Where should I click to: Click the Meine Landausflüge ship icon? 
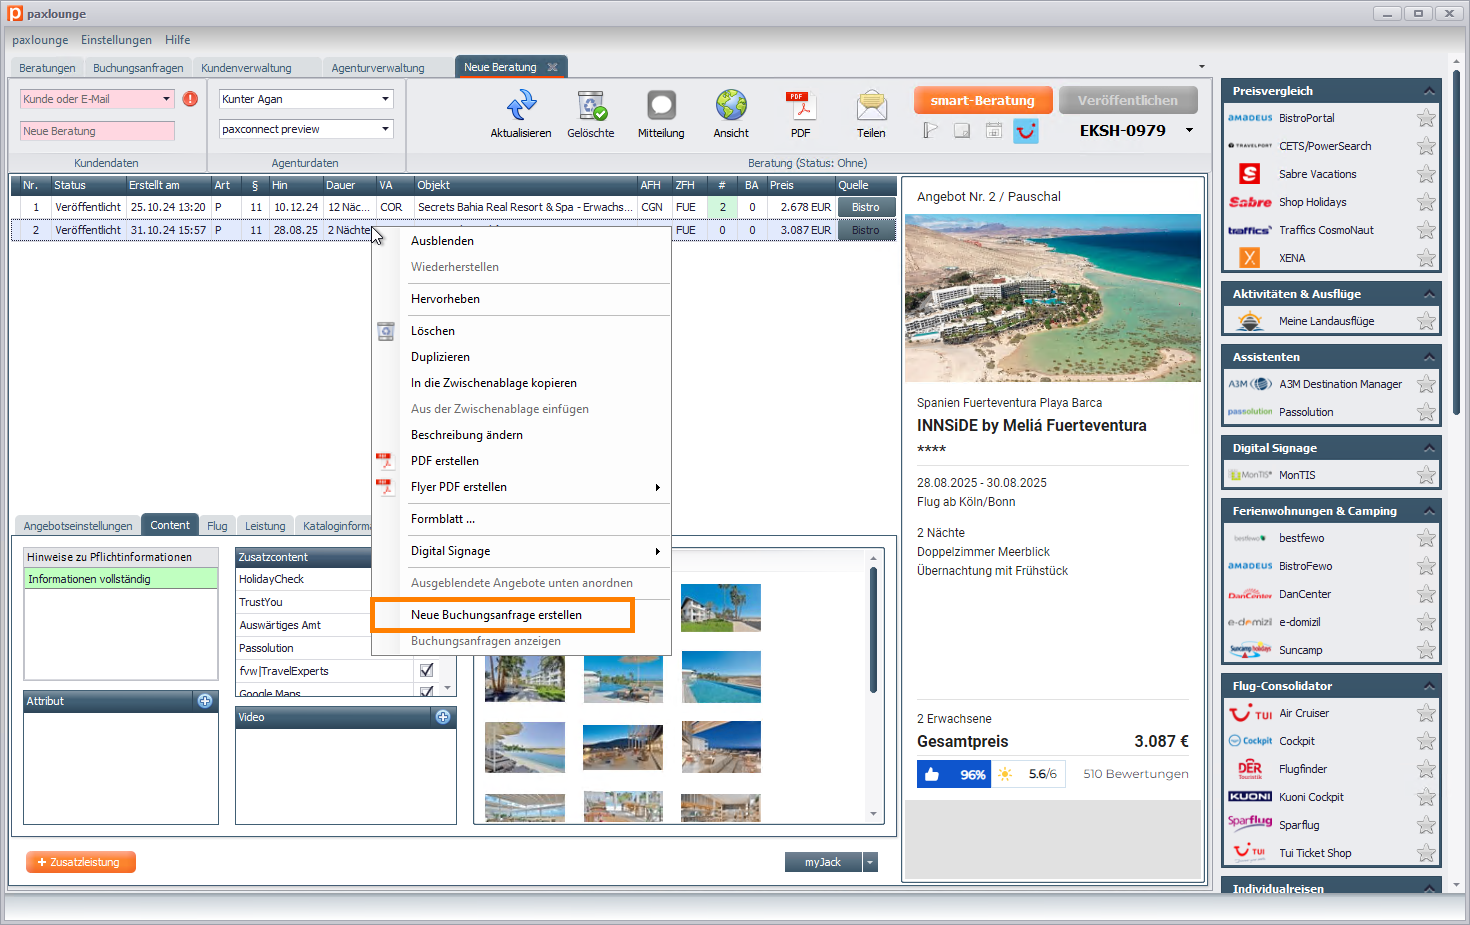1250,321
